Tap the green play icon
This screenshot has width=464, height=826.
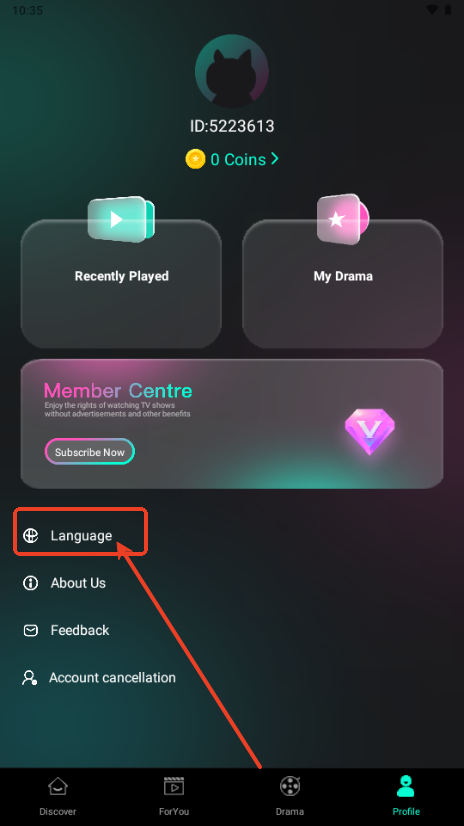pos(121,219)
